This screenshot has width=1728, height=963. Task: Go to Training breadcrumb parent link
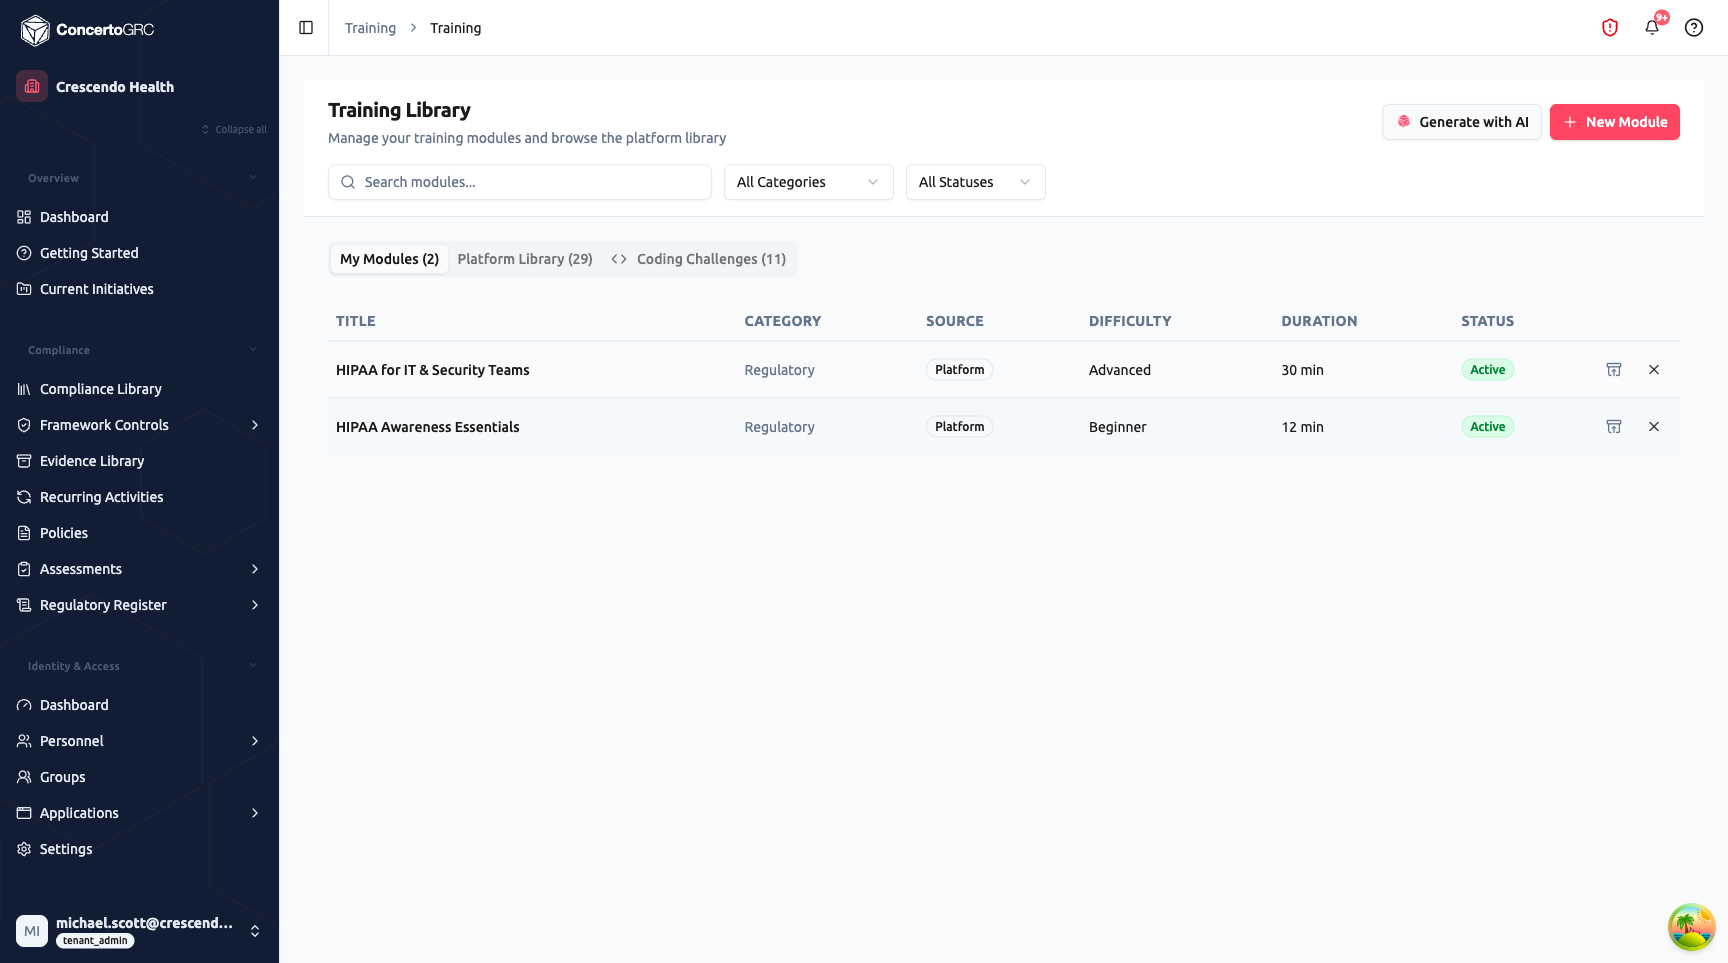[x=370, y=28]
